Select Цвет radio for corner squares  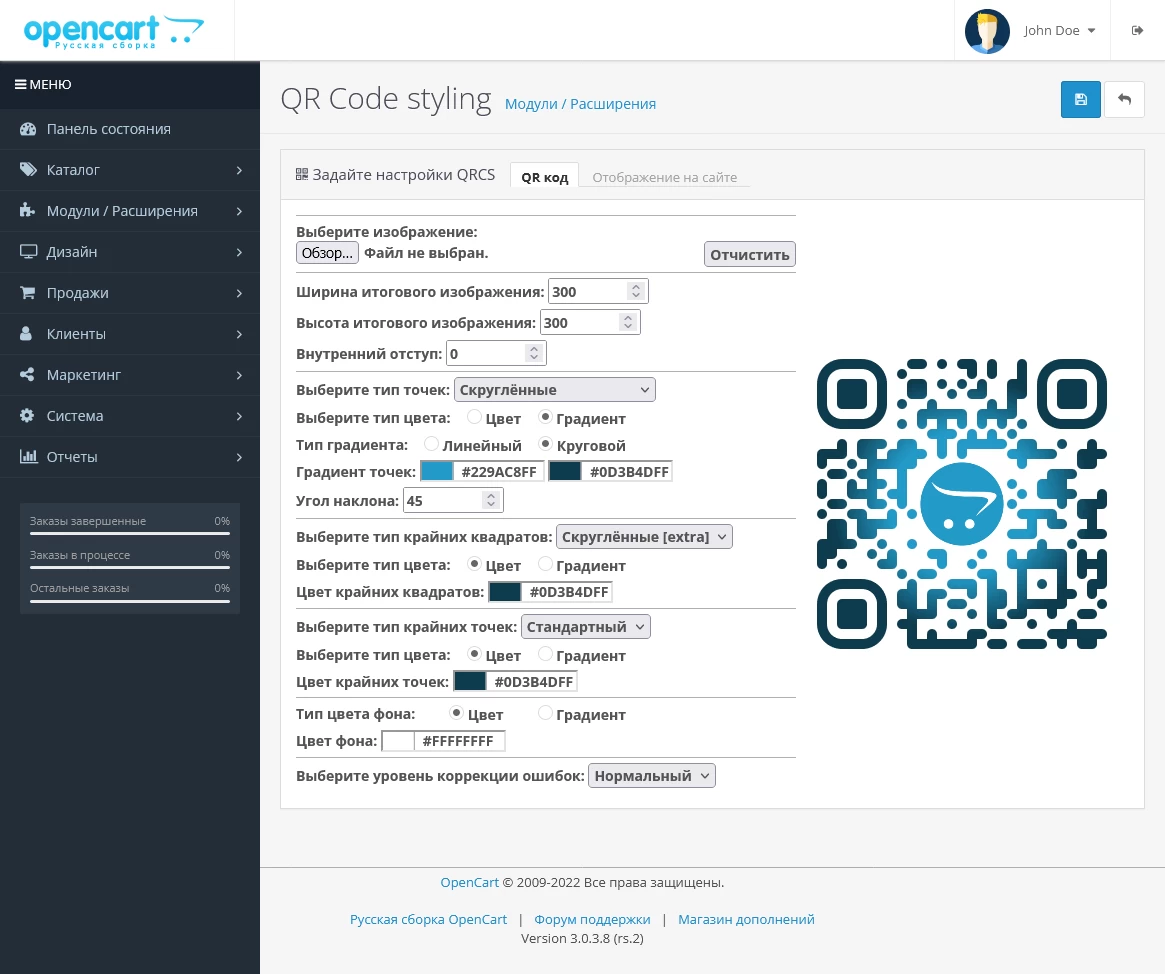tap(474, 565)
